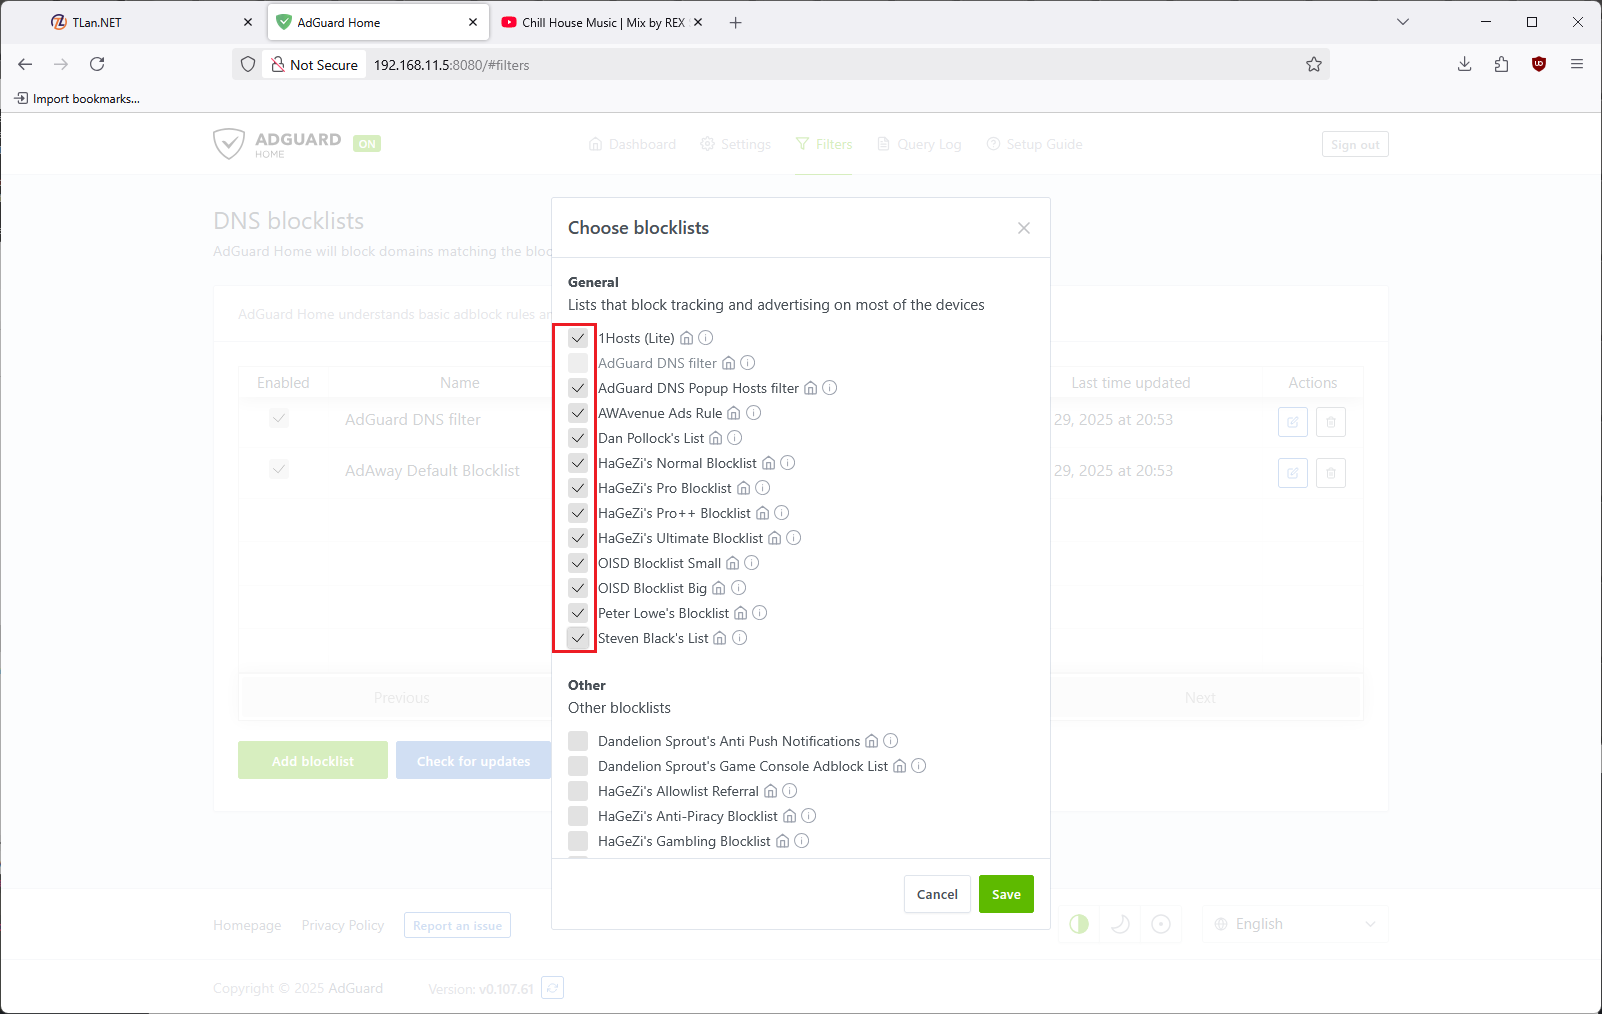
Task: Click the Add blocklist button
Action: coord(313,761)
